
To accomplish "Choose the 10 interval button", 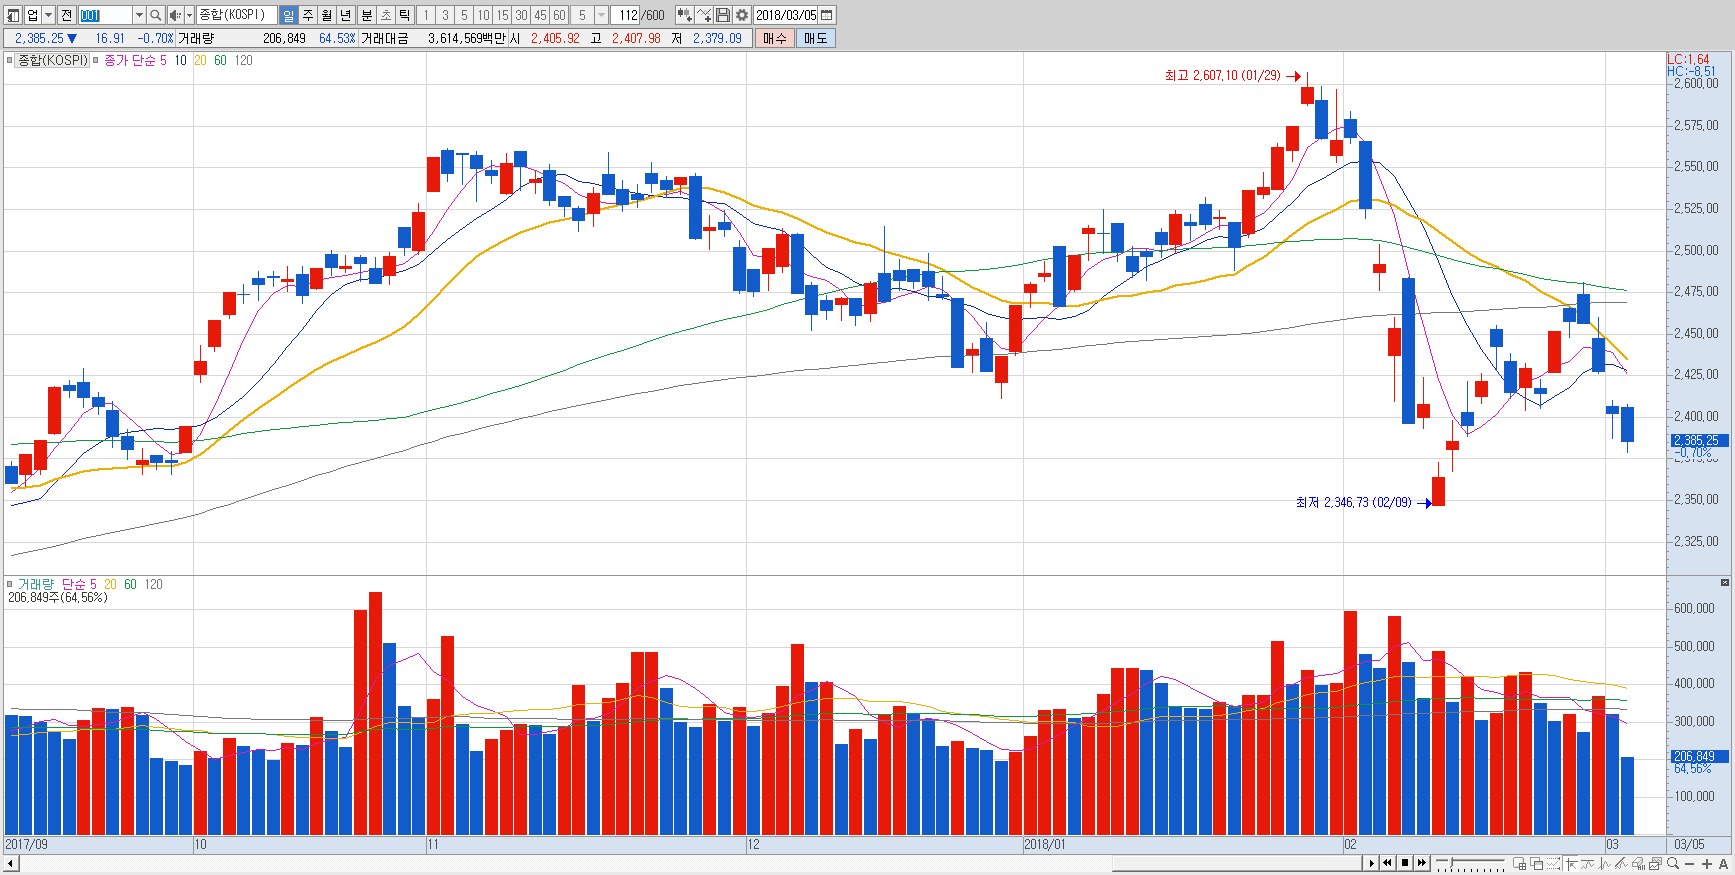I will pos(483,15).
